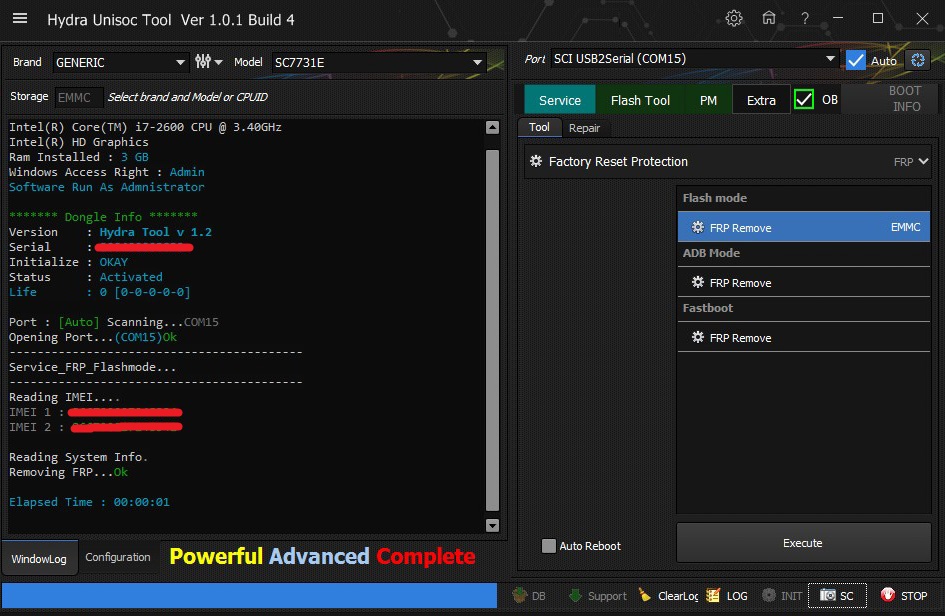The width and height of the screenshot is (945, 616).
Task: Click the 'Removing FRP...Ok' log line
Action: [68, 472]
